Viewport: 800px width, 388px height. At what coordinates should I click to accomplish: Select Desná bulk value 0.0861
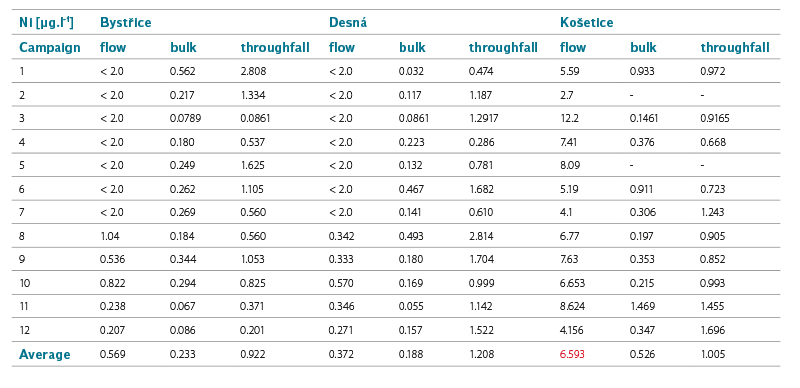(x=414, y=118)
